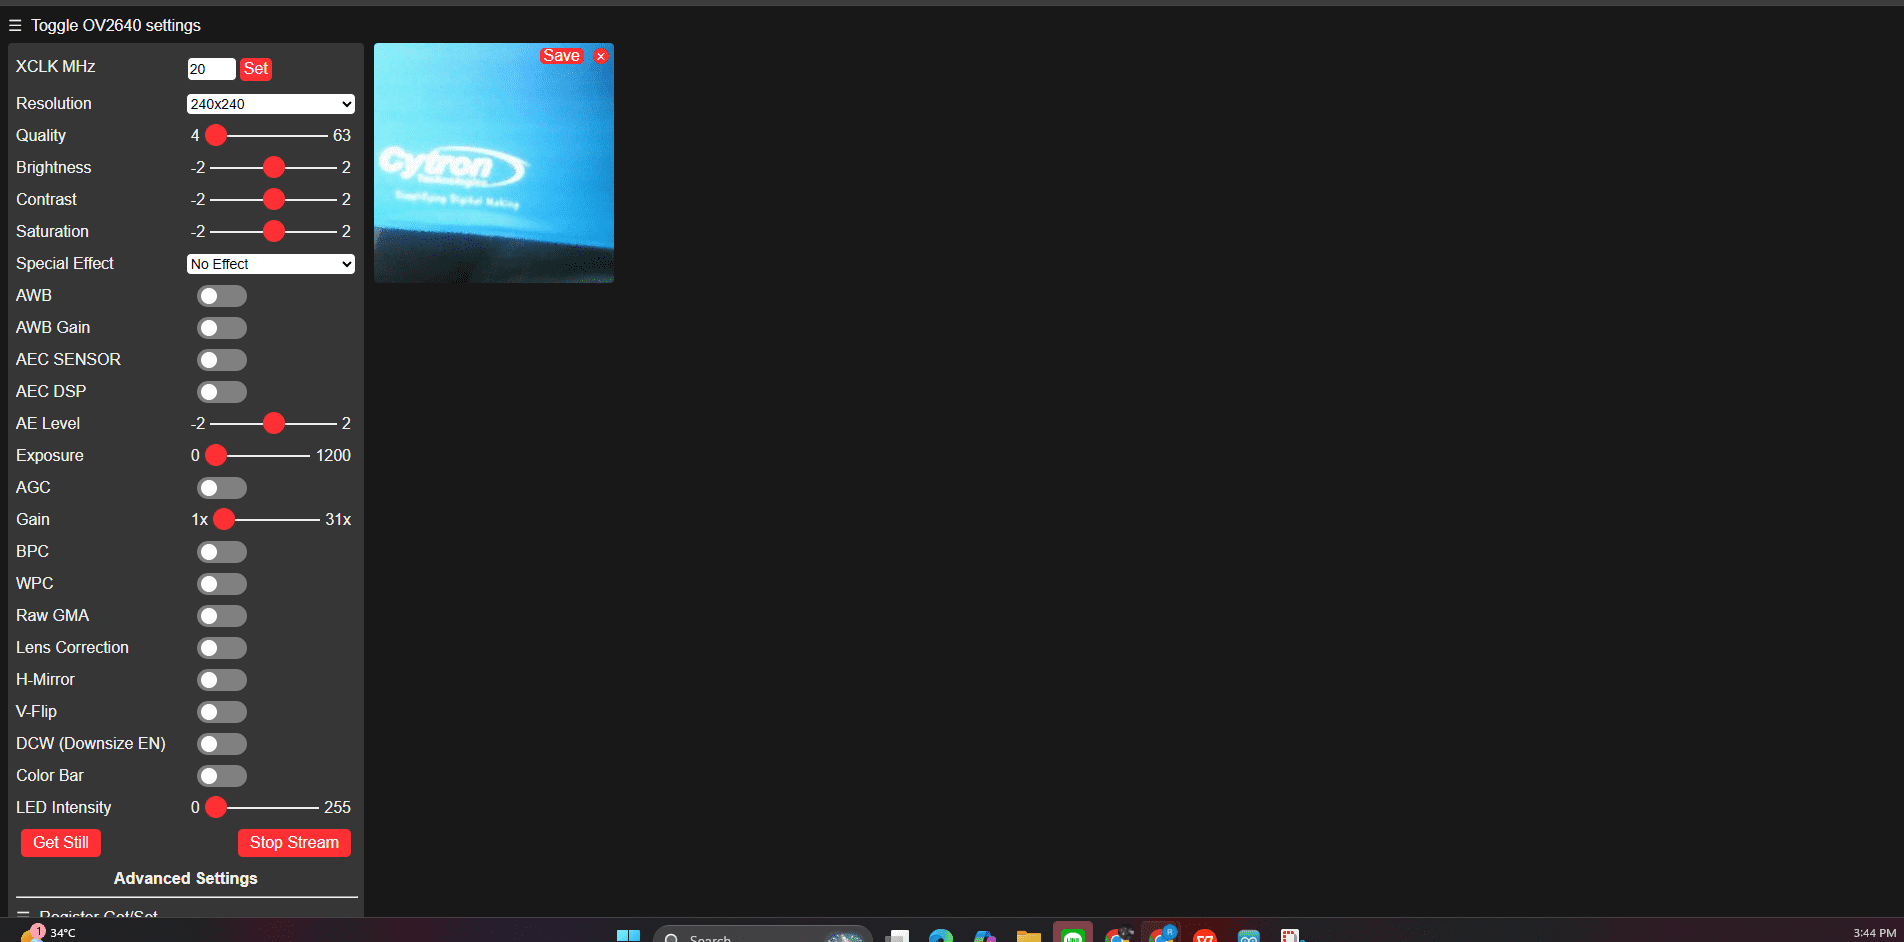Click Set button next to XCLK MHz
The height and width of the screenshot is (942, 1904).
(x=256, y=69)
